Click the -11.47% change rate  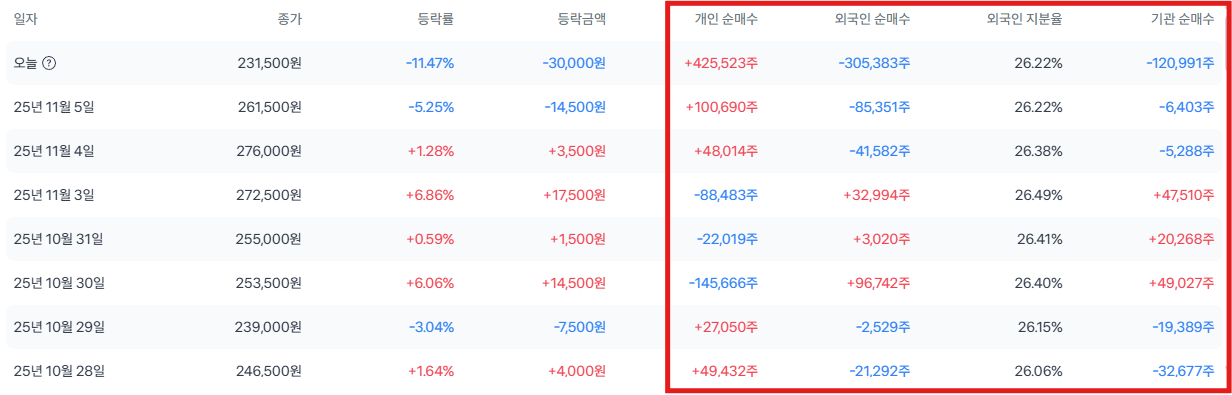pyautogui.click(x=430, y=63)
